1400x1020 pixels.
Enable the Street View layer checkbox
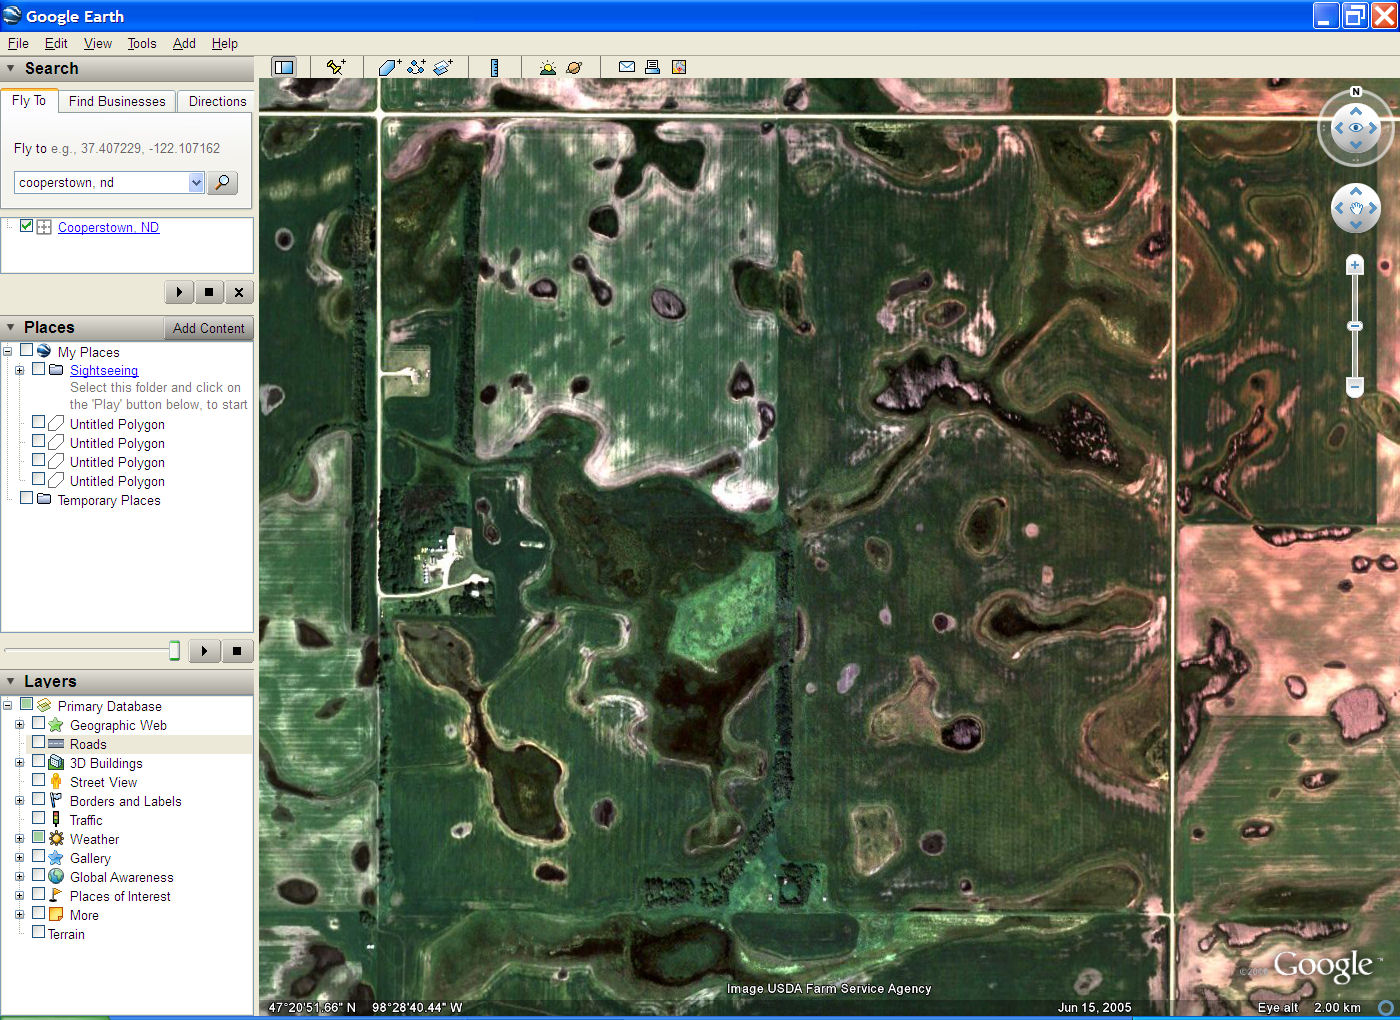[x=39, y=781]
